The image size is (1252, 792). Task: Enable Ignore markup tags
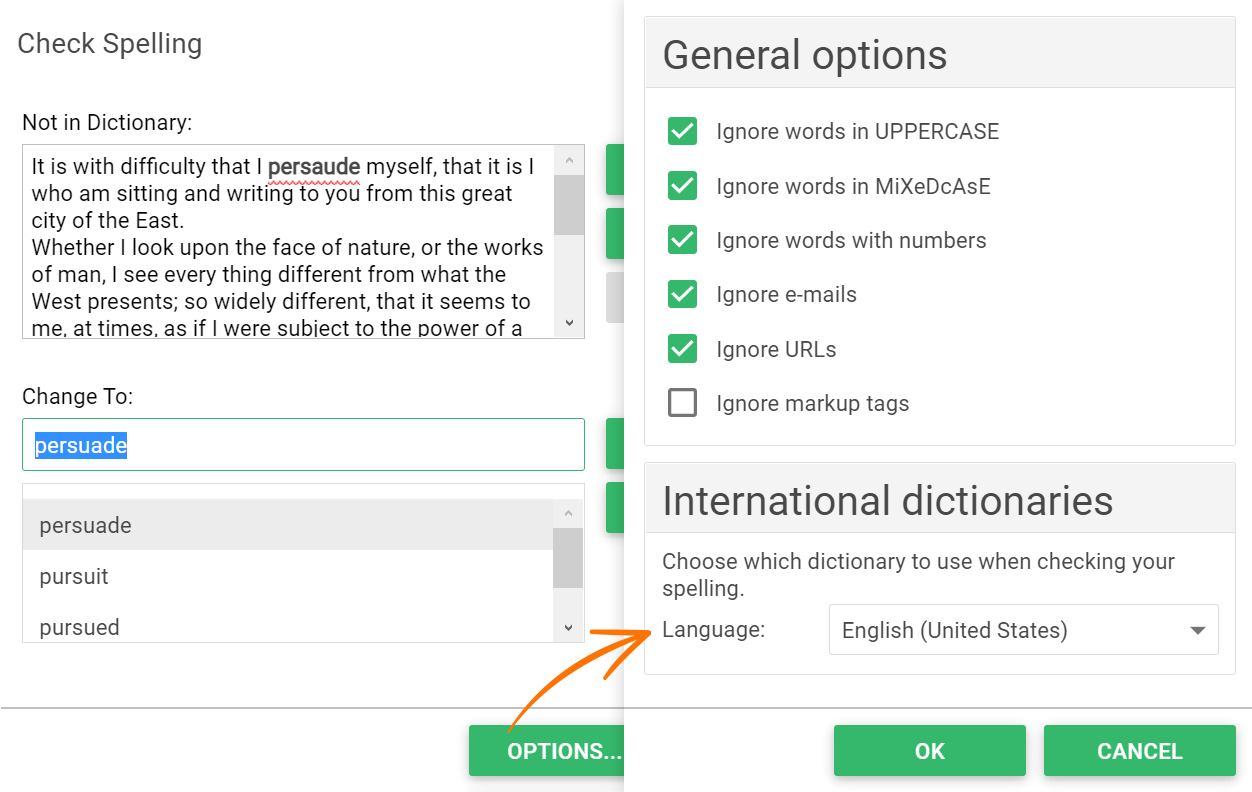pyautogui.click(x=683, y=403)
